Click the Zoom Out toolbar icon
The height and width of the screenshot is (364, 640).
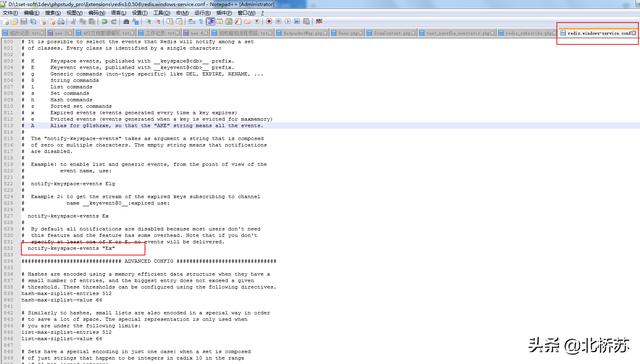point(158,22)
